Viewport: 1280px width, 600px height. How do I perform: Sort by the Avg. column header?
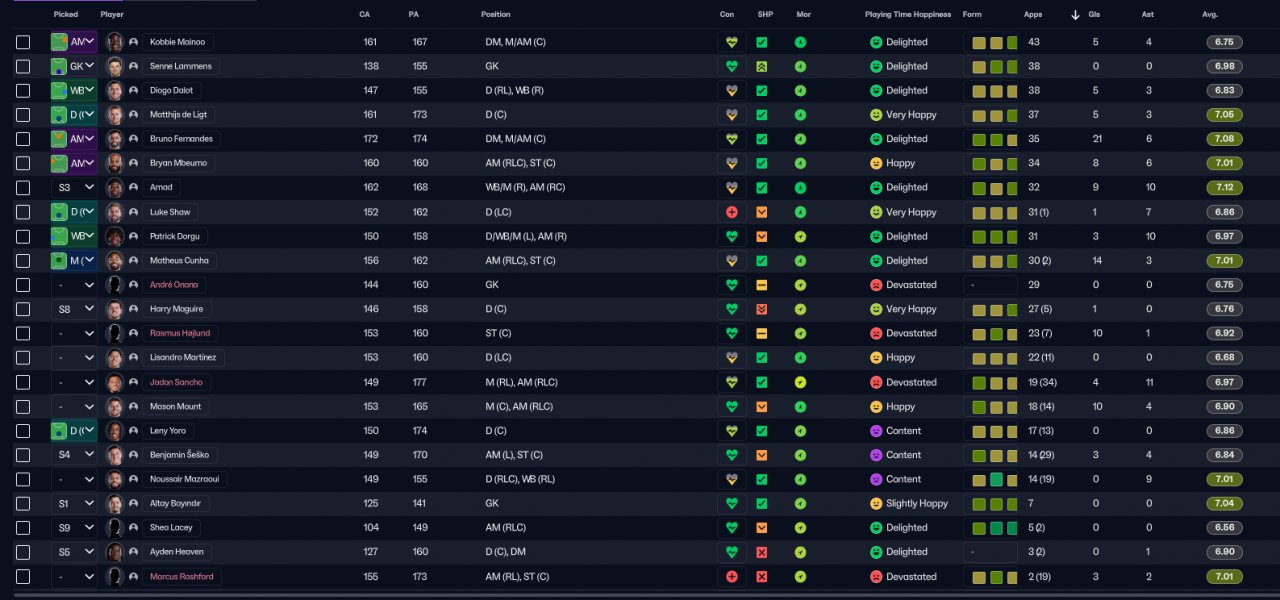pos(1210,15)
